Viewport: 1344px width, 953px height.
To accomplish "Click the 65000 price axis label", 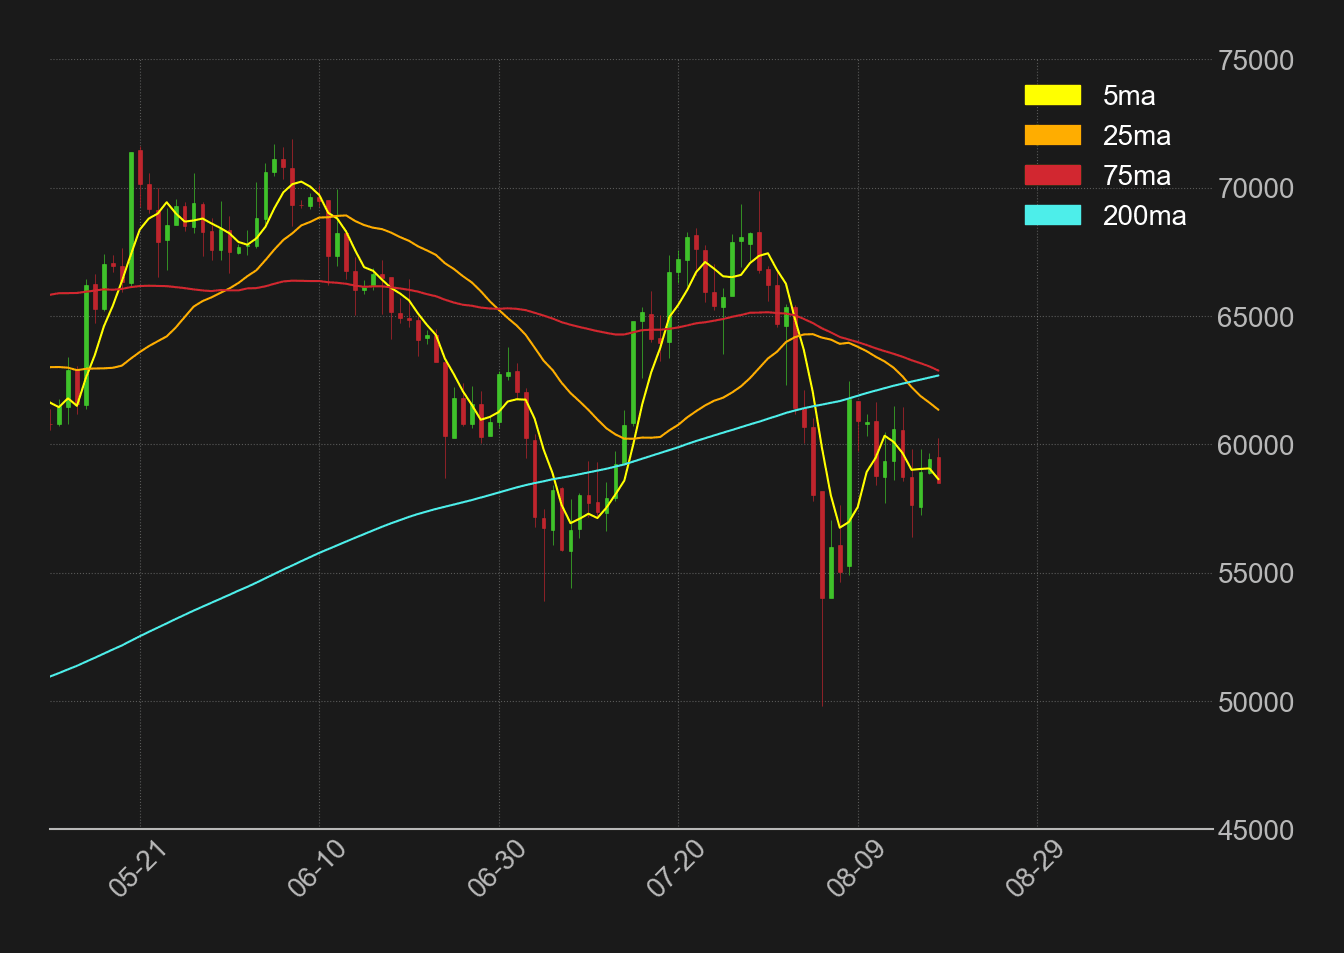I will coord(1255,317).
